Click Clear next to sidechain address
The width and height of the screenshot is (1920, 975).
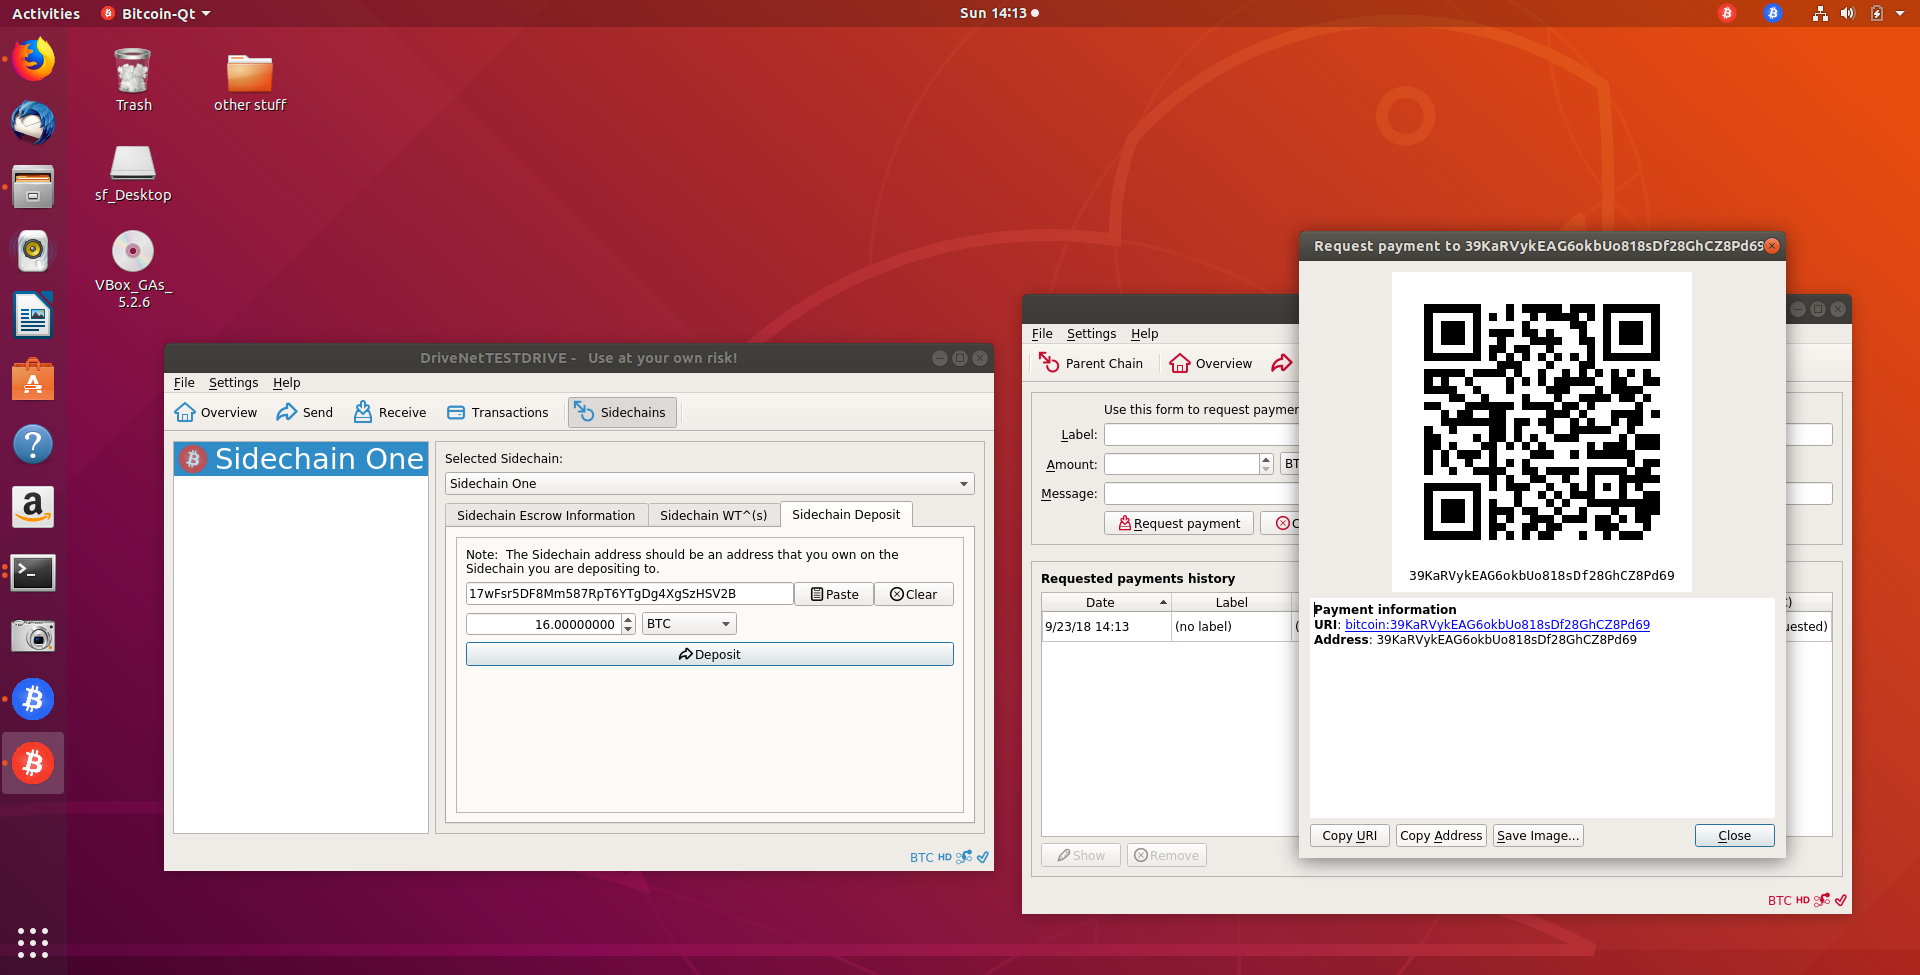(914, 594)
